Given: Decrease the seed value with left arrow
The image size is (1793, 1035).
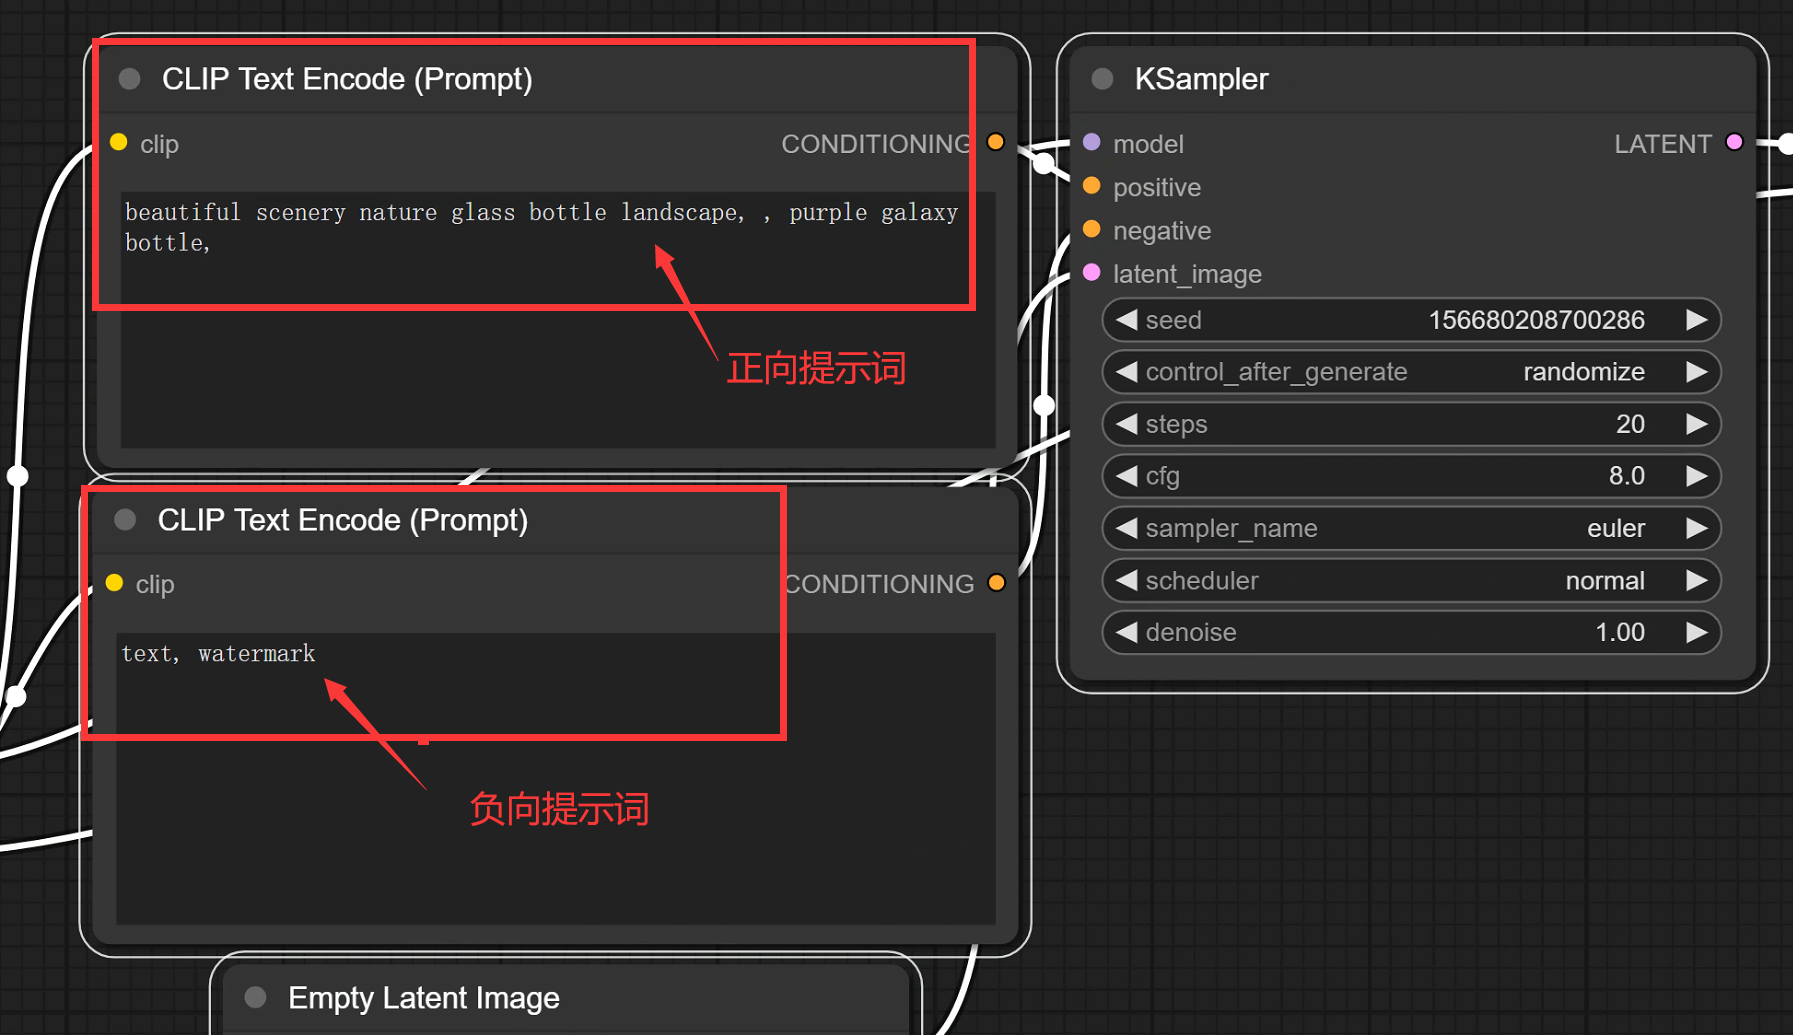Looking at the screenshot, I should click(x=1126, y=320).
